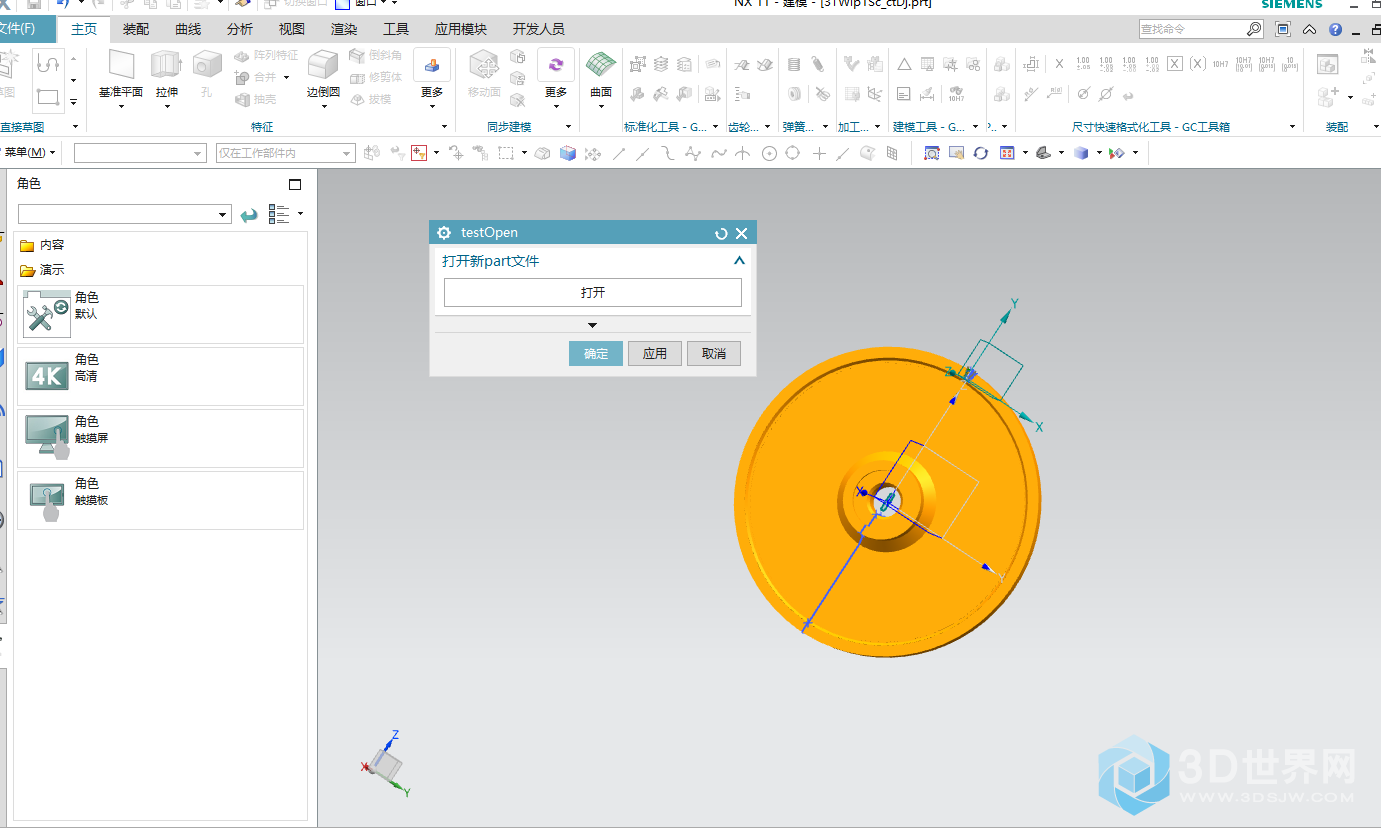Reset the testOpen dialog
1381x829 pixels.
point(721,233)
